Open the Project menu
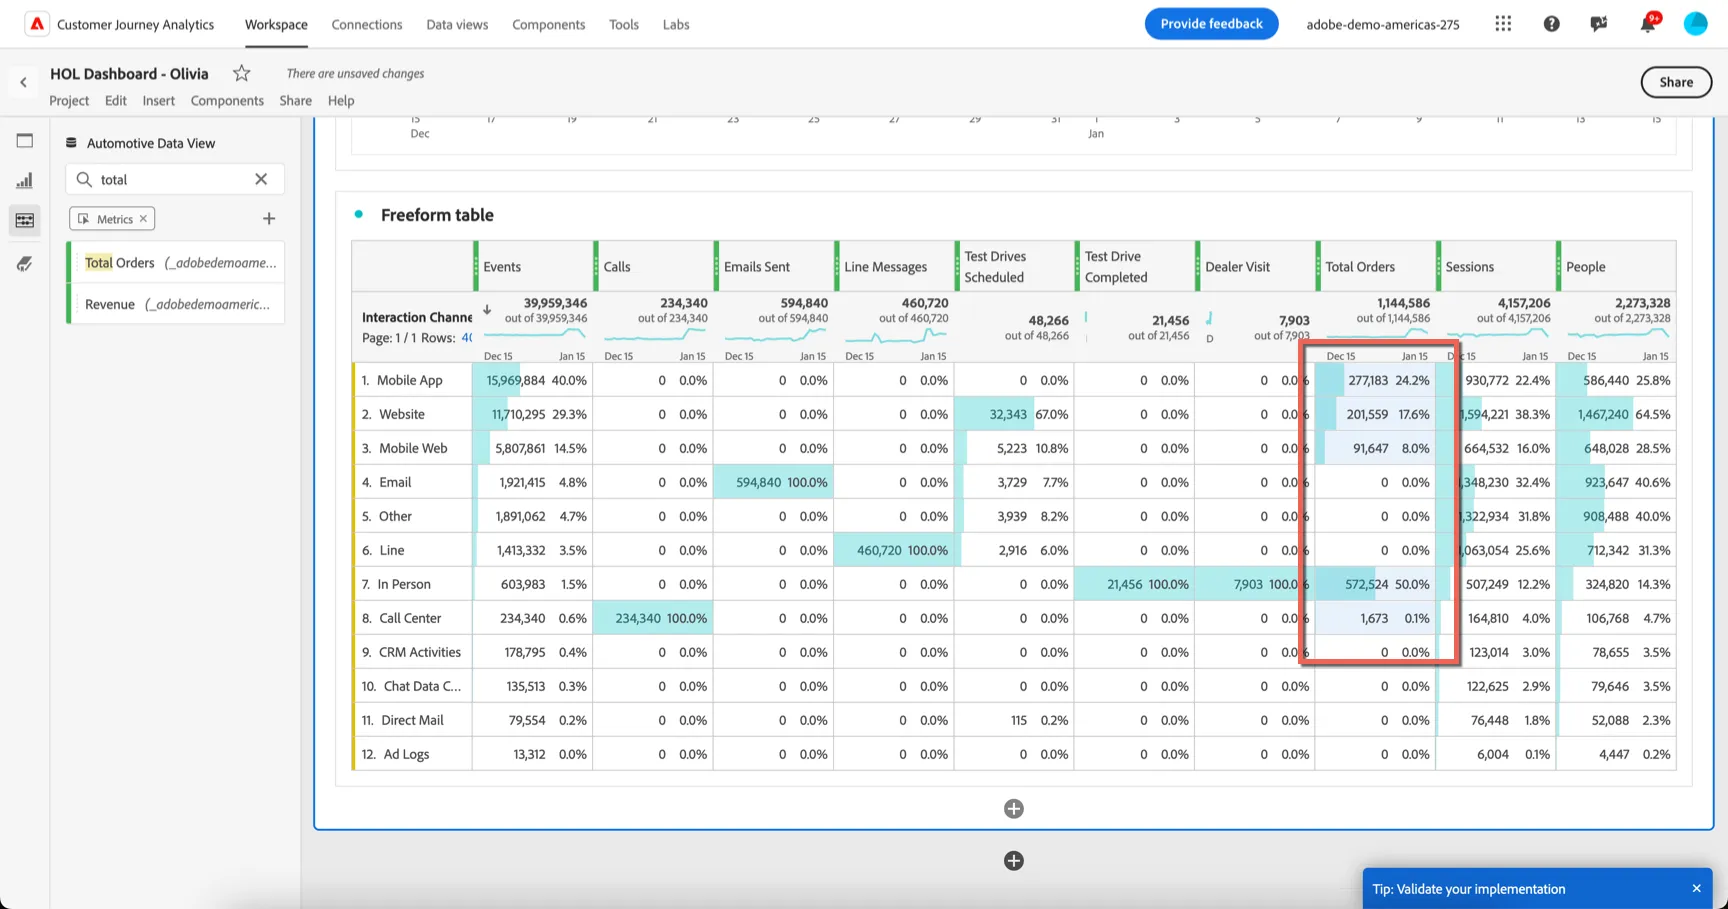1728x909 pixels. tap(69, 100)
